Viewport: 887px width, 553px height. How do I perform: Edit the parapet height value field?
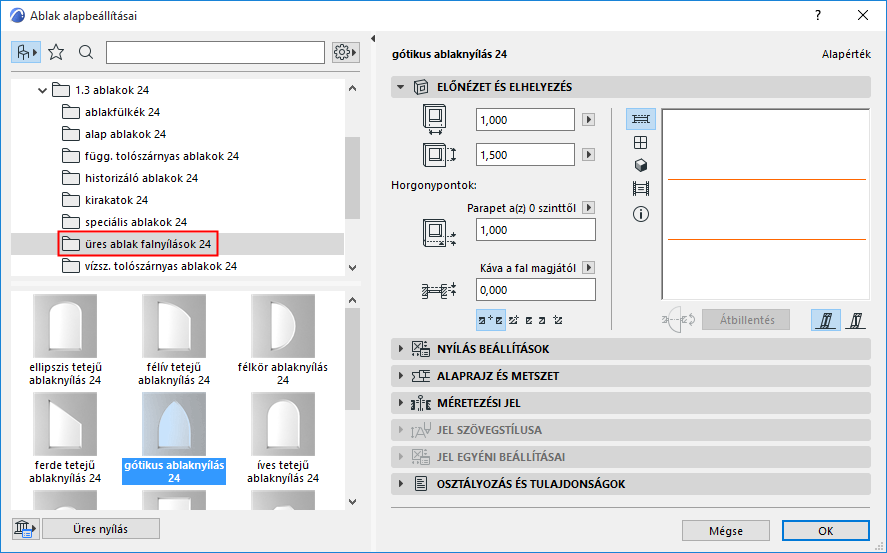(536, 230)
